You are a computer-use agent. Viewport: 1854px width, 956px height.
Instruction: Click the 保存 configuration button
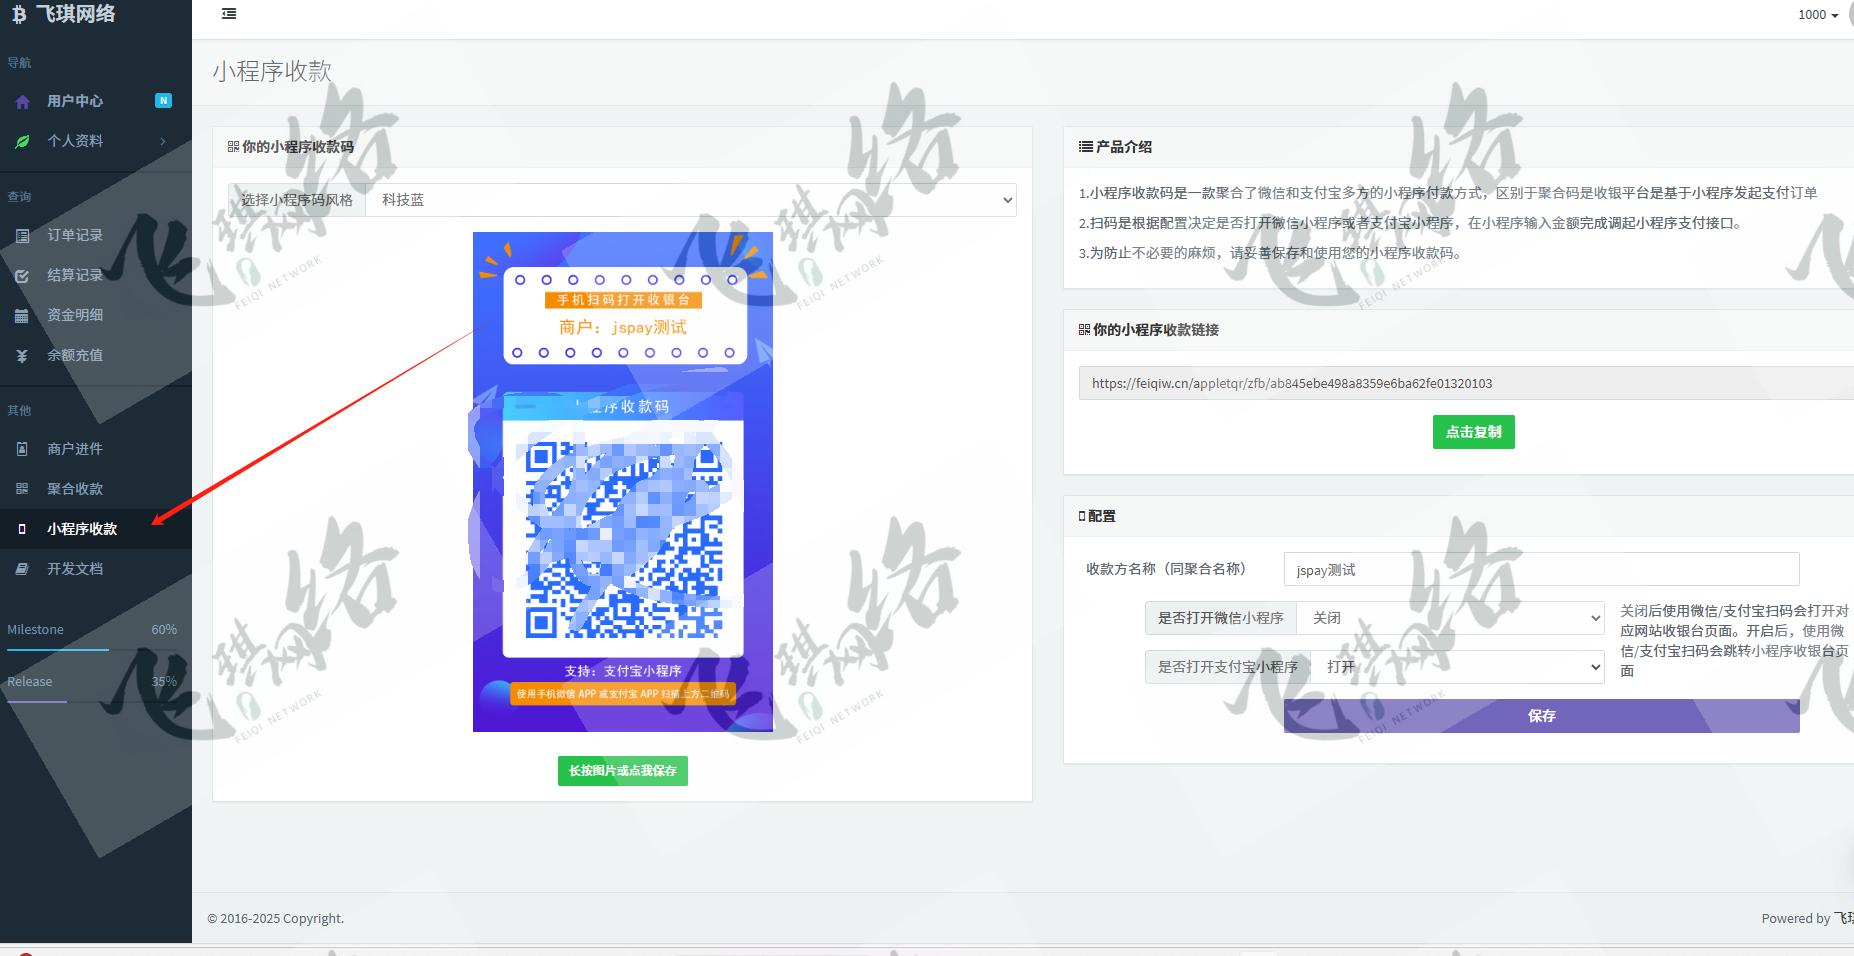coord(1541,716)
